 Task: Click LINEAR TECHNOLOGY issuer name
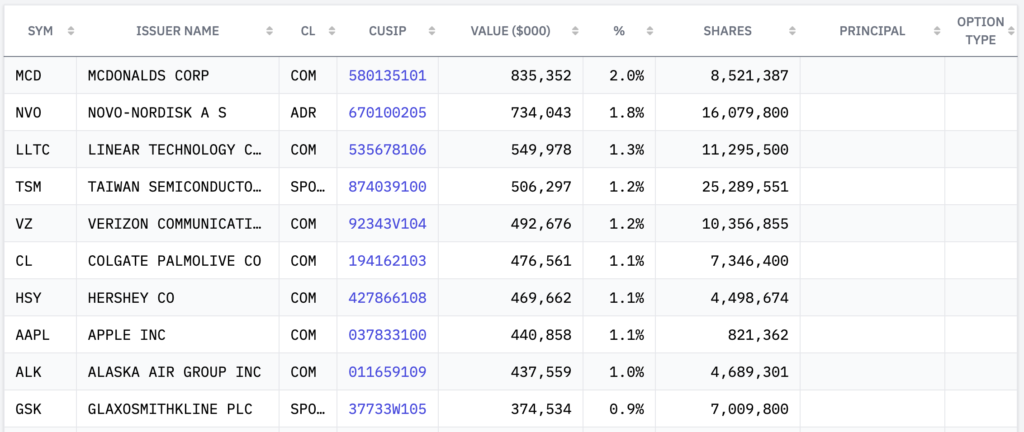tap(174, 150)
